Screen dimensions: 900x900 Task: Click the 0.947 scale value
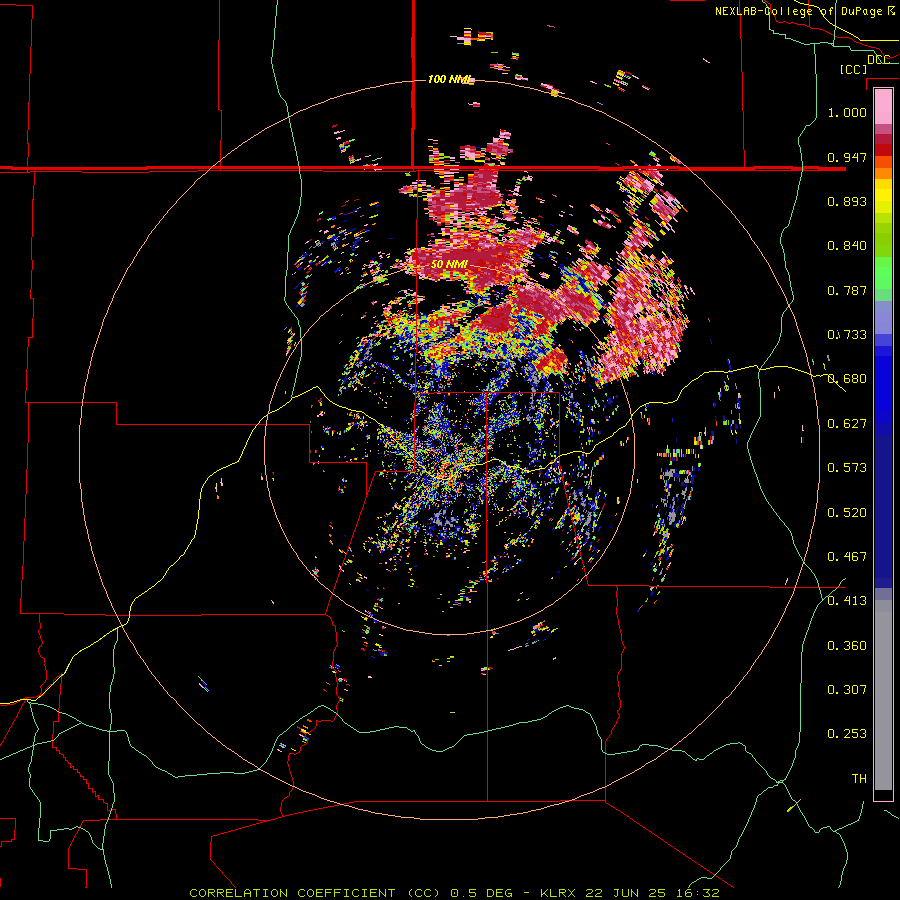[847, 157]
